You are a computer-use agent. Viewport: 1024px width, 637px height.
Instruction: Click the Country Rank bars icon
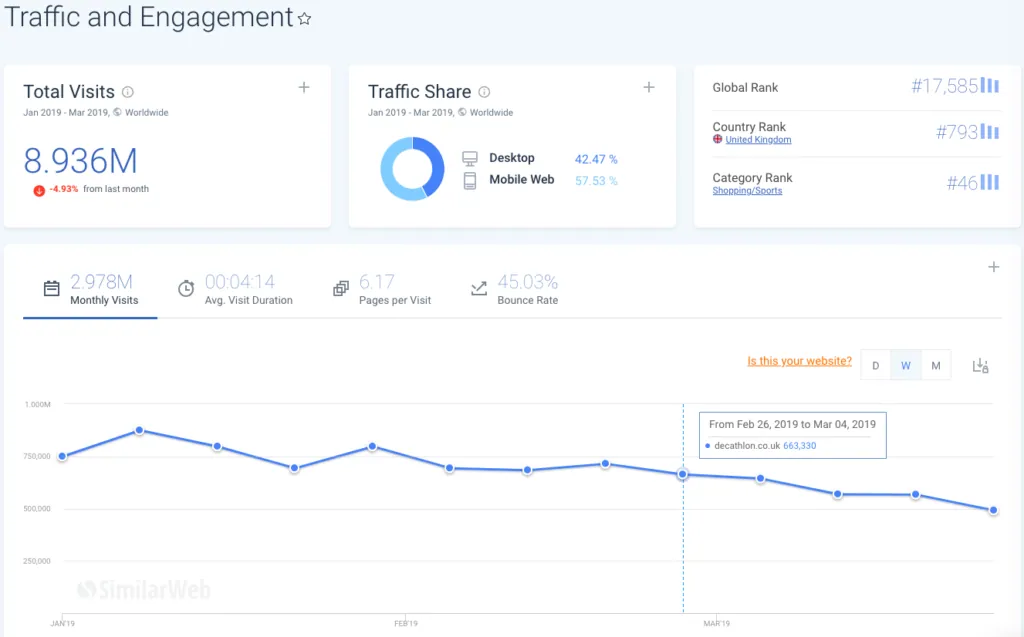(x=990, y=132)
